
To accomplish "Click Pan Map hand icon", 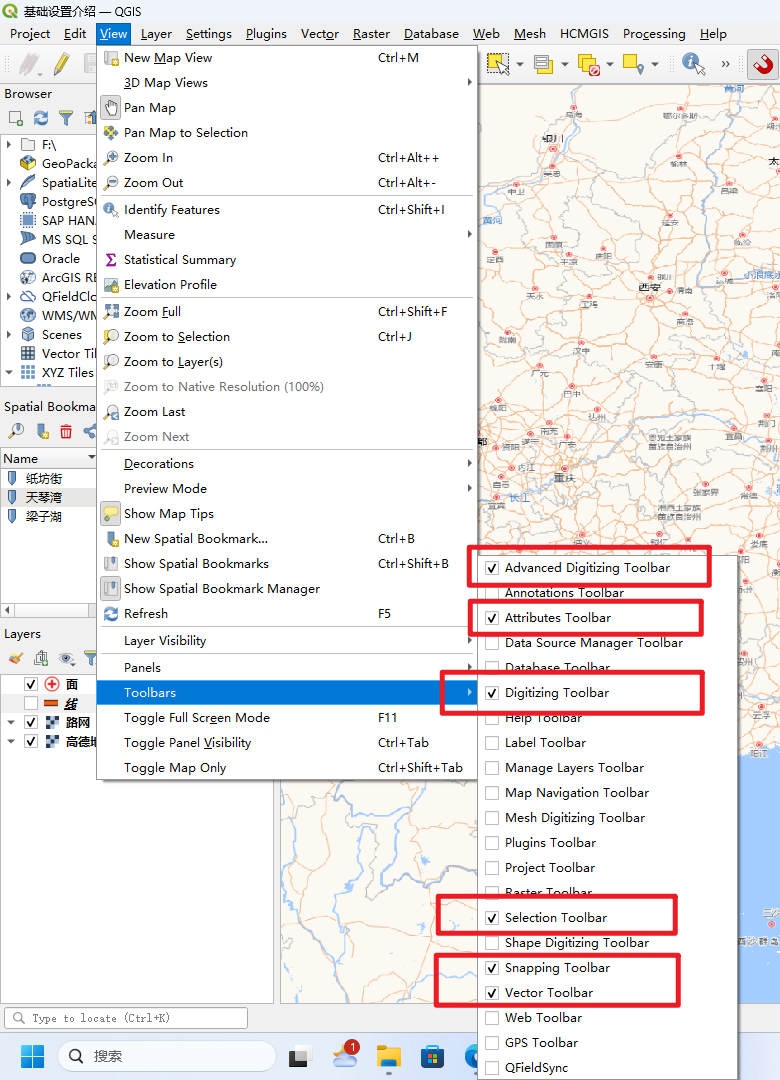I will (x=111, y=107).
